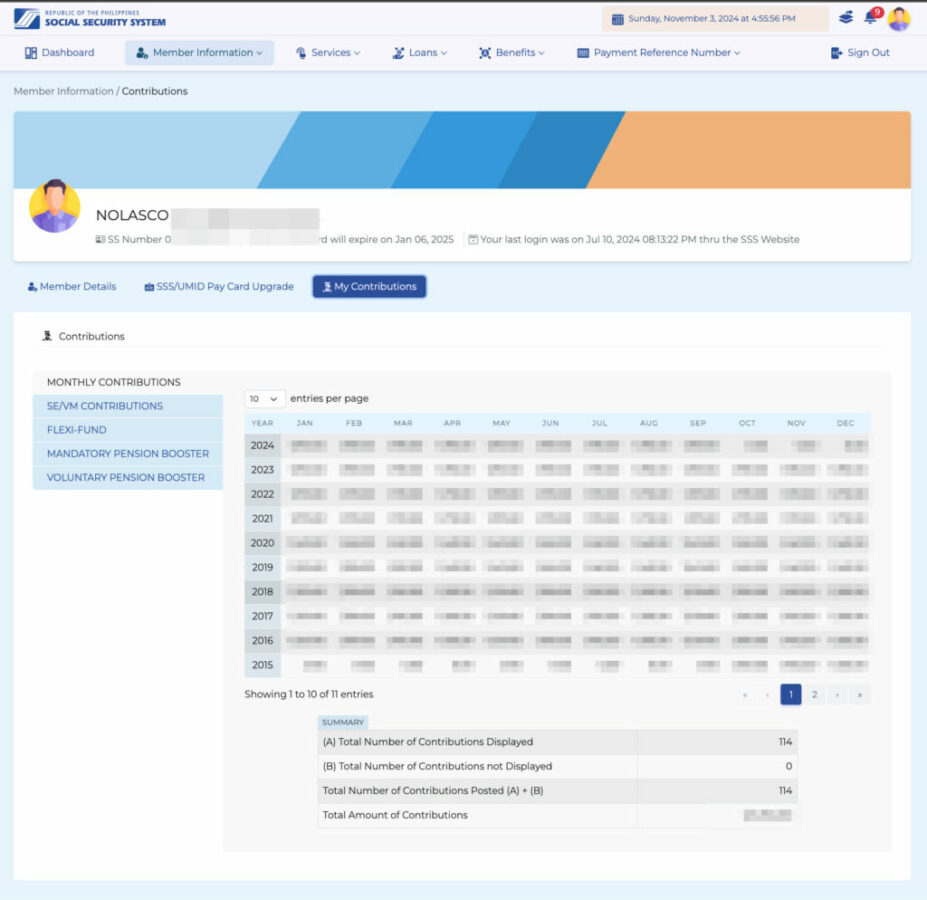Click the member profile picture

54,207
